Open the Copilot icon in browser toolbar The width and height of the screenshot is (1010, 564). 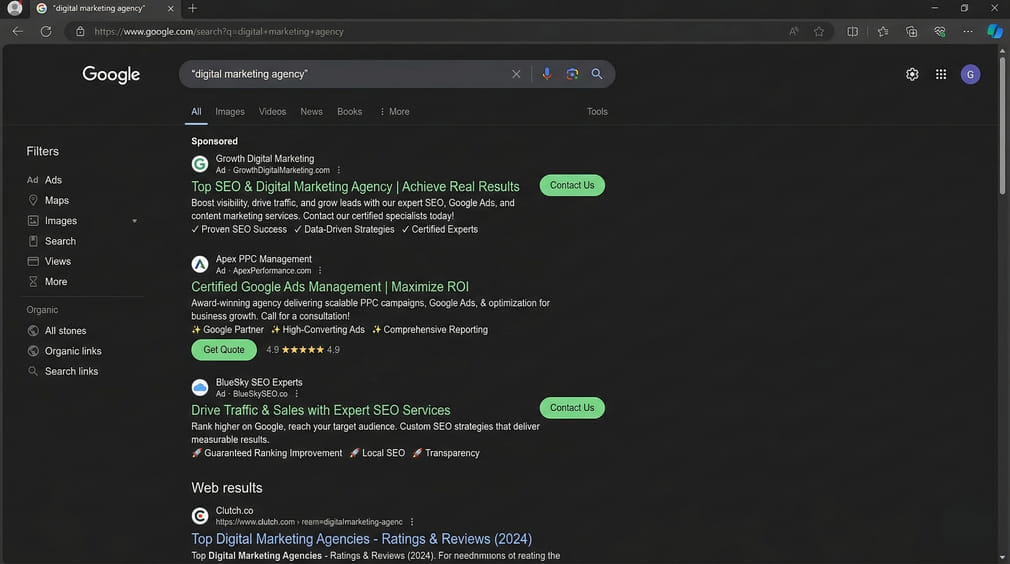pyautogui.click(x=995, y=31)
